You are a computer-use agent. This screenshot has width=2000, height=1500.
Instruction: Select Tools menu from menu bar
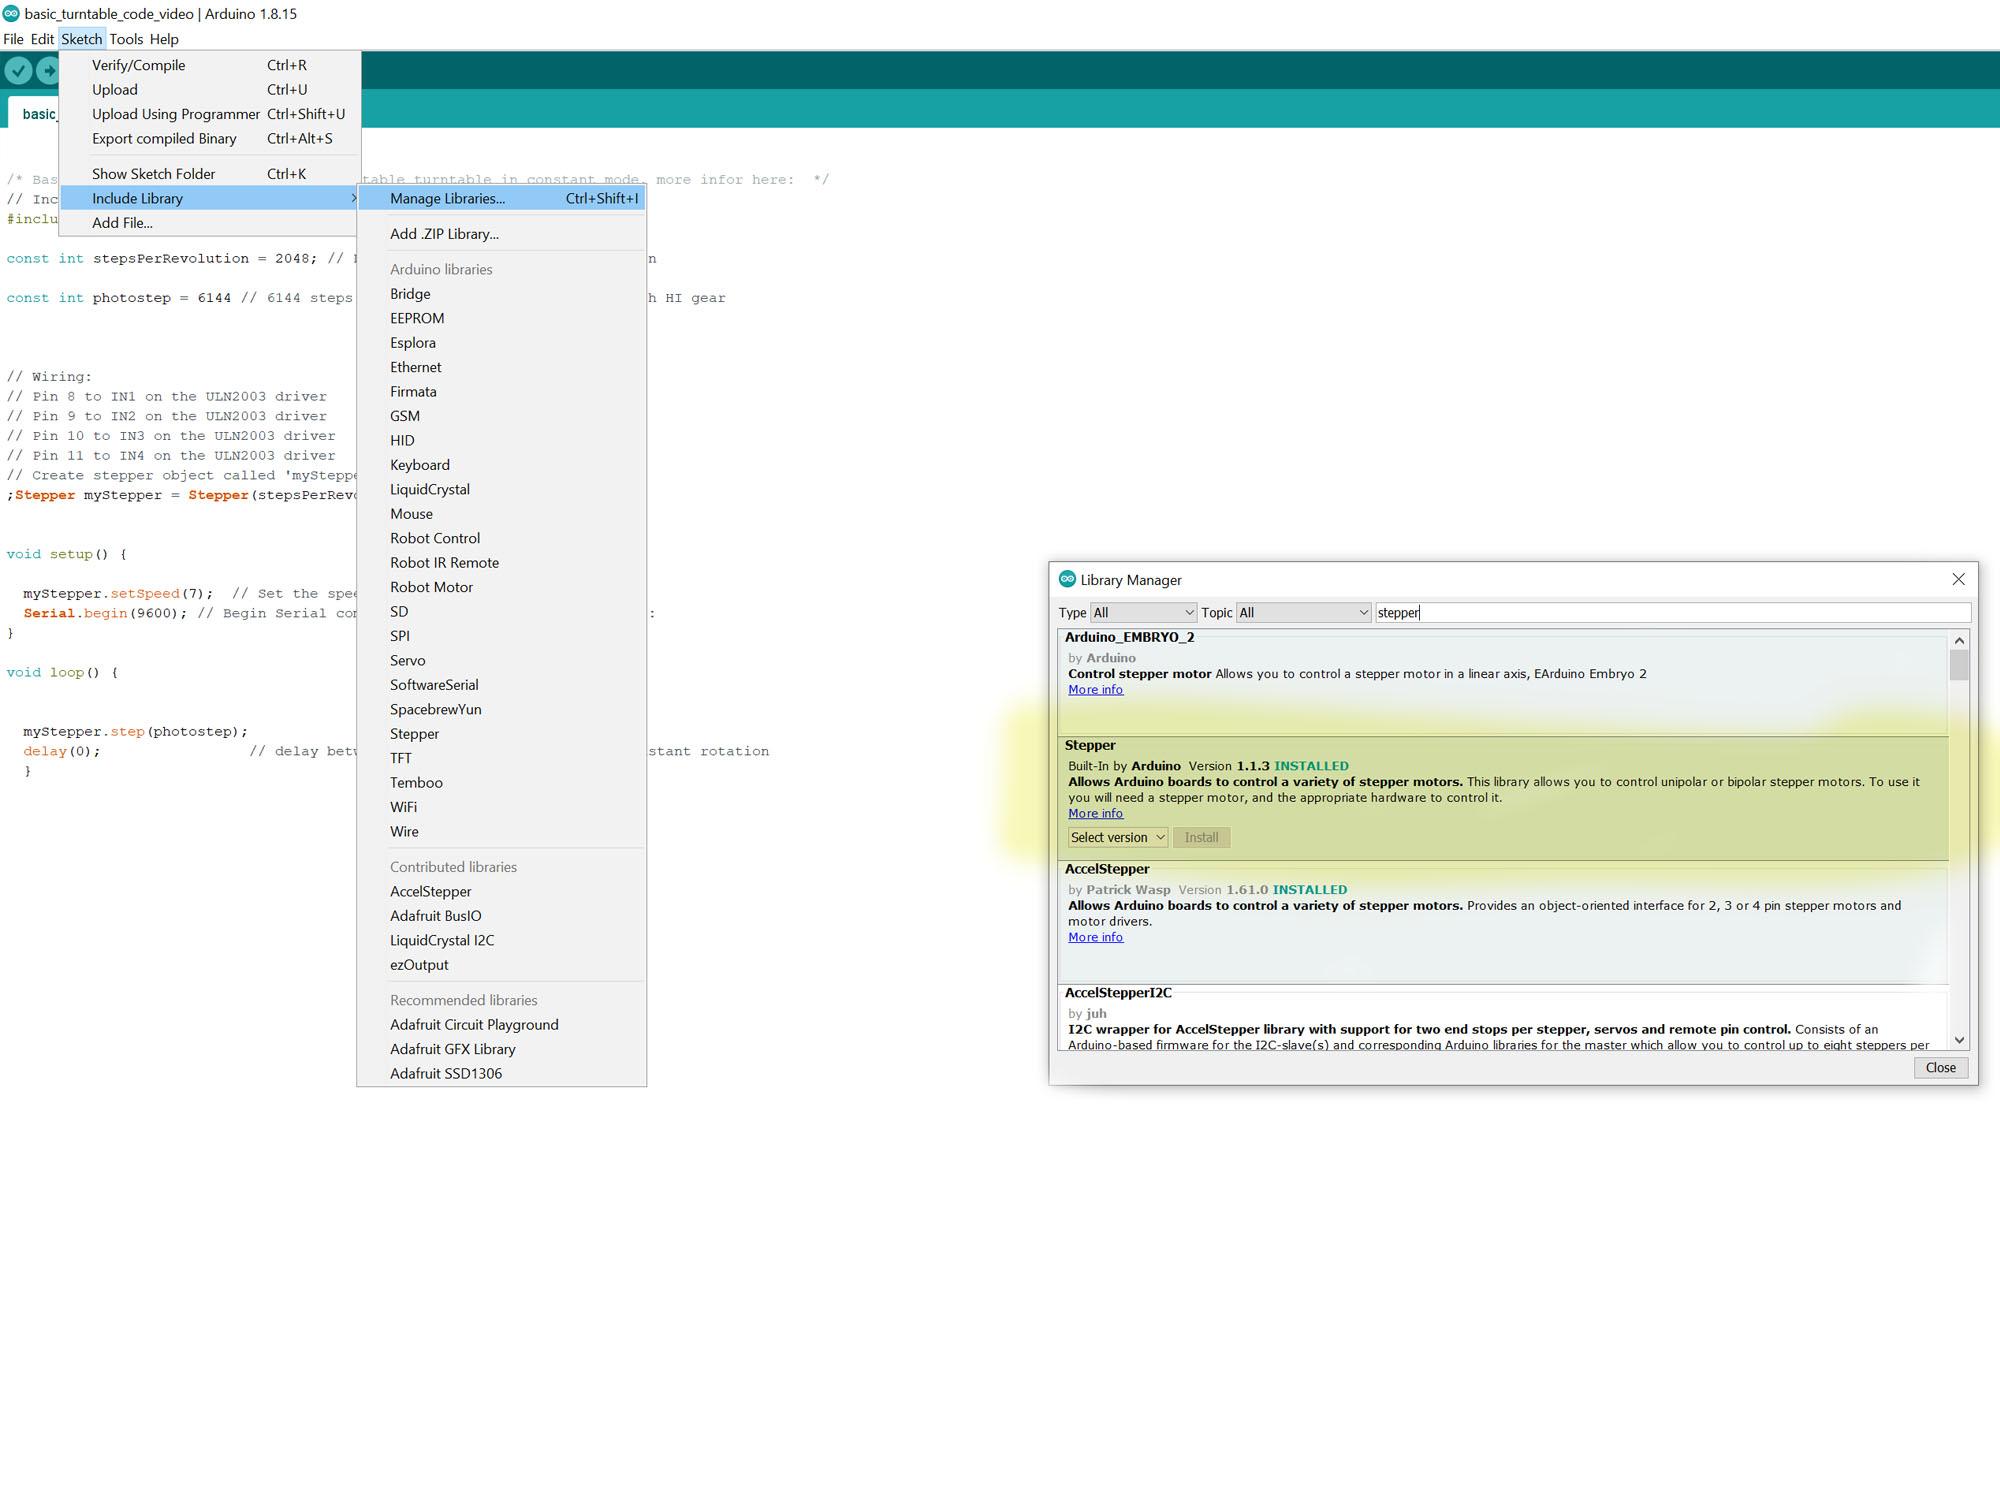(x=121, y=38)
